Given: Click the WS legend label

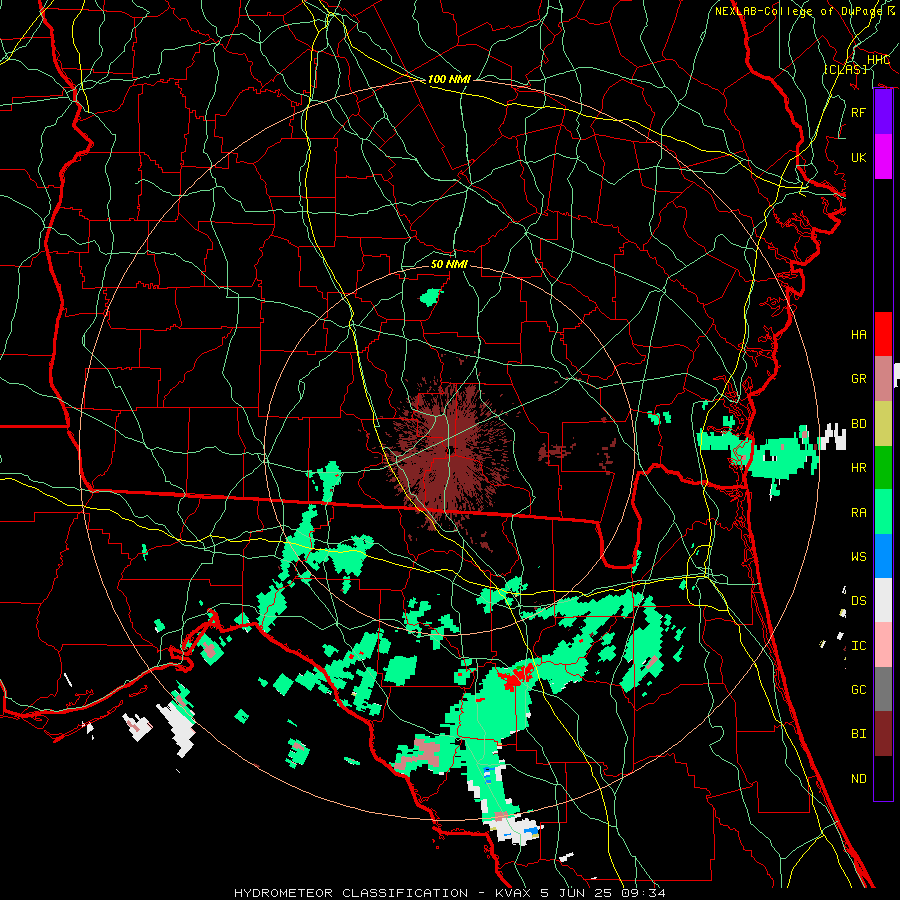Looking at the screenshot, I should [x=859, y=557].
